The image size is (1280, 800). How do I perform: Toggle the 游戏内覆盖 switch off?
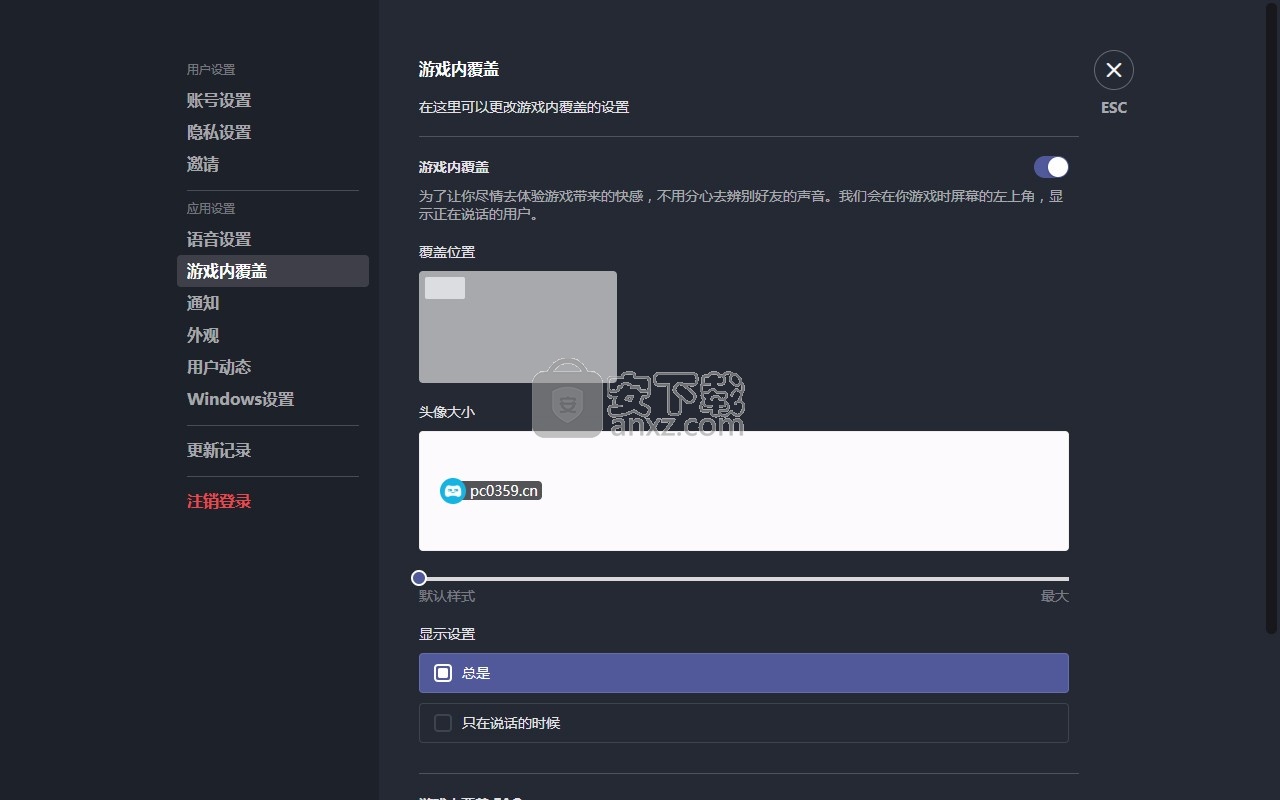pyautogui.click(x=1051, y=167)
